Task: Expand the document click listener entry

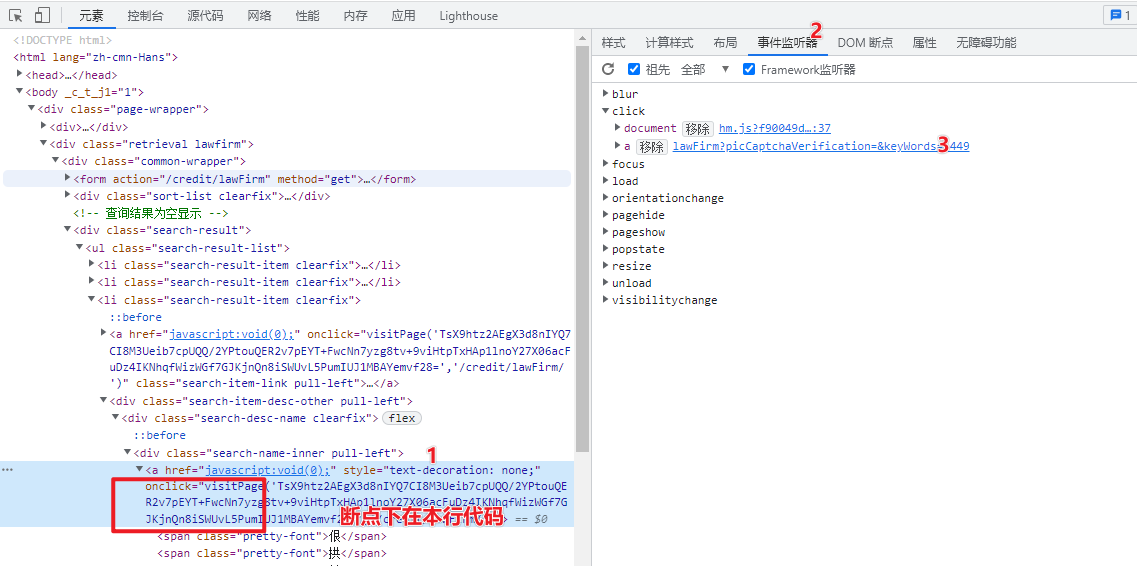Action: (x=618, y=128)
